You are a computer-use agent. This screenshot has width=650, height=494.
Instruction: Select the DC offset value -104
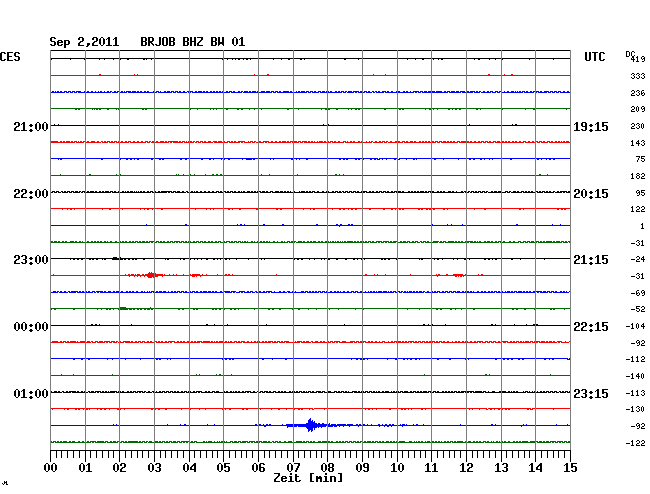click(635, 326)
